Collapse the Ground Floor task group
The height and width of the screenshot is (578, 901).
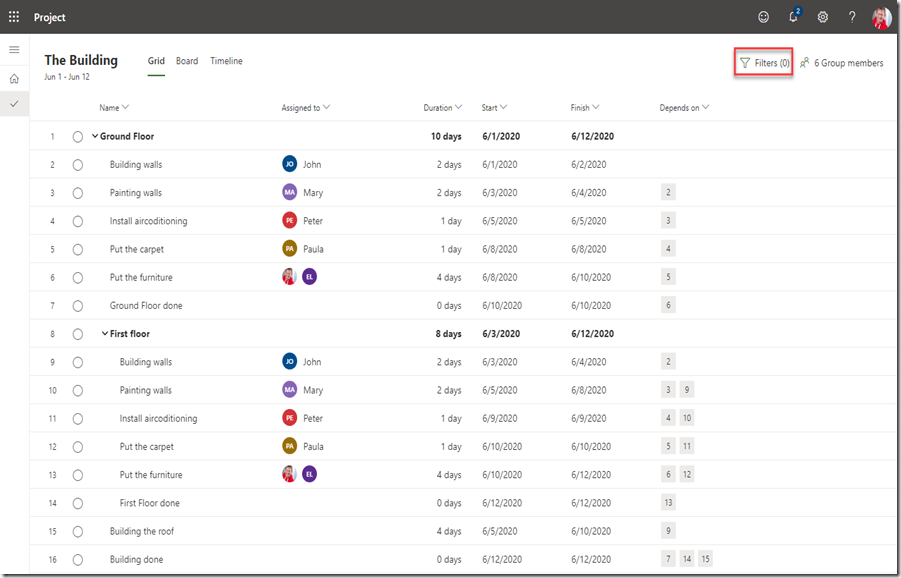(x=95, y=137)
